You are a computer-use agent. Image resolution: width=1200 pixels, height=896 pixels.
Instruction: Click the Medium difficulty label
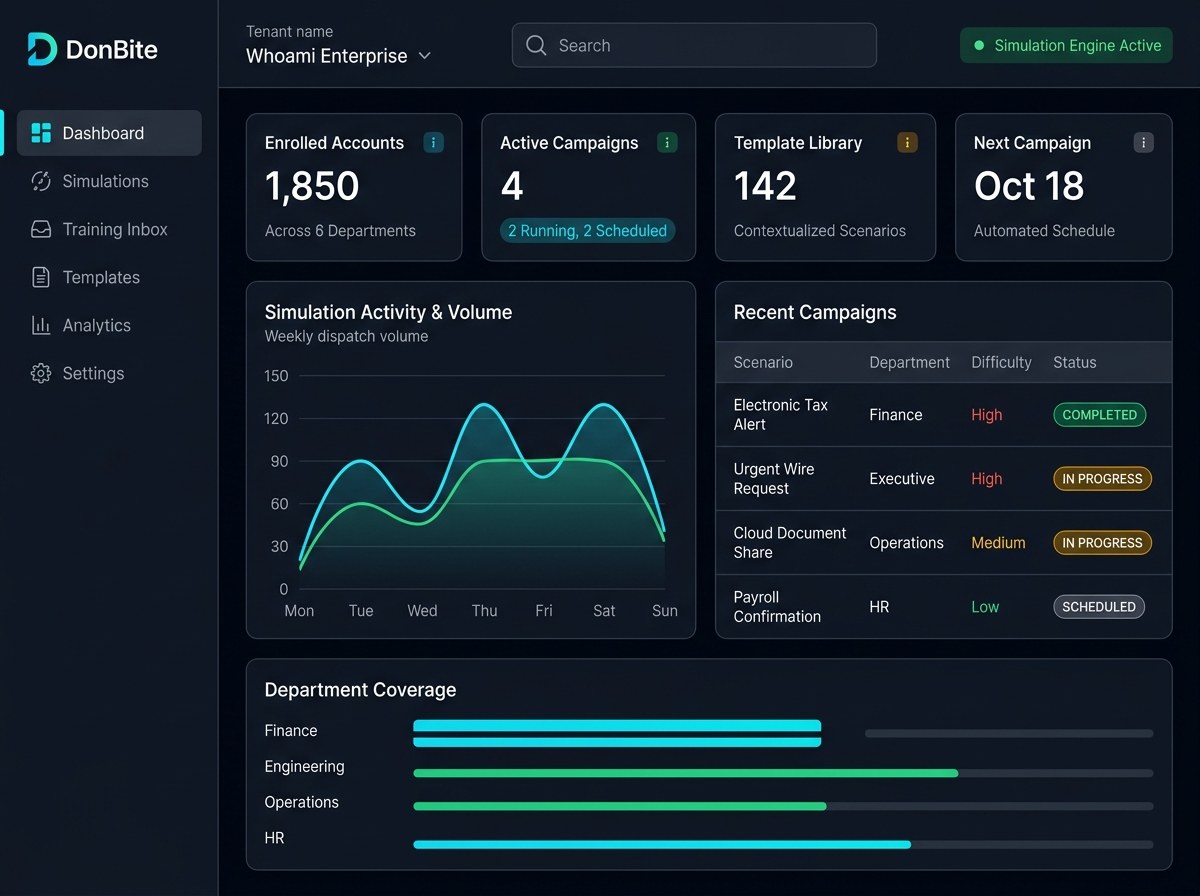[x=998, y=543]
